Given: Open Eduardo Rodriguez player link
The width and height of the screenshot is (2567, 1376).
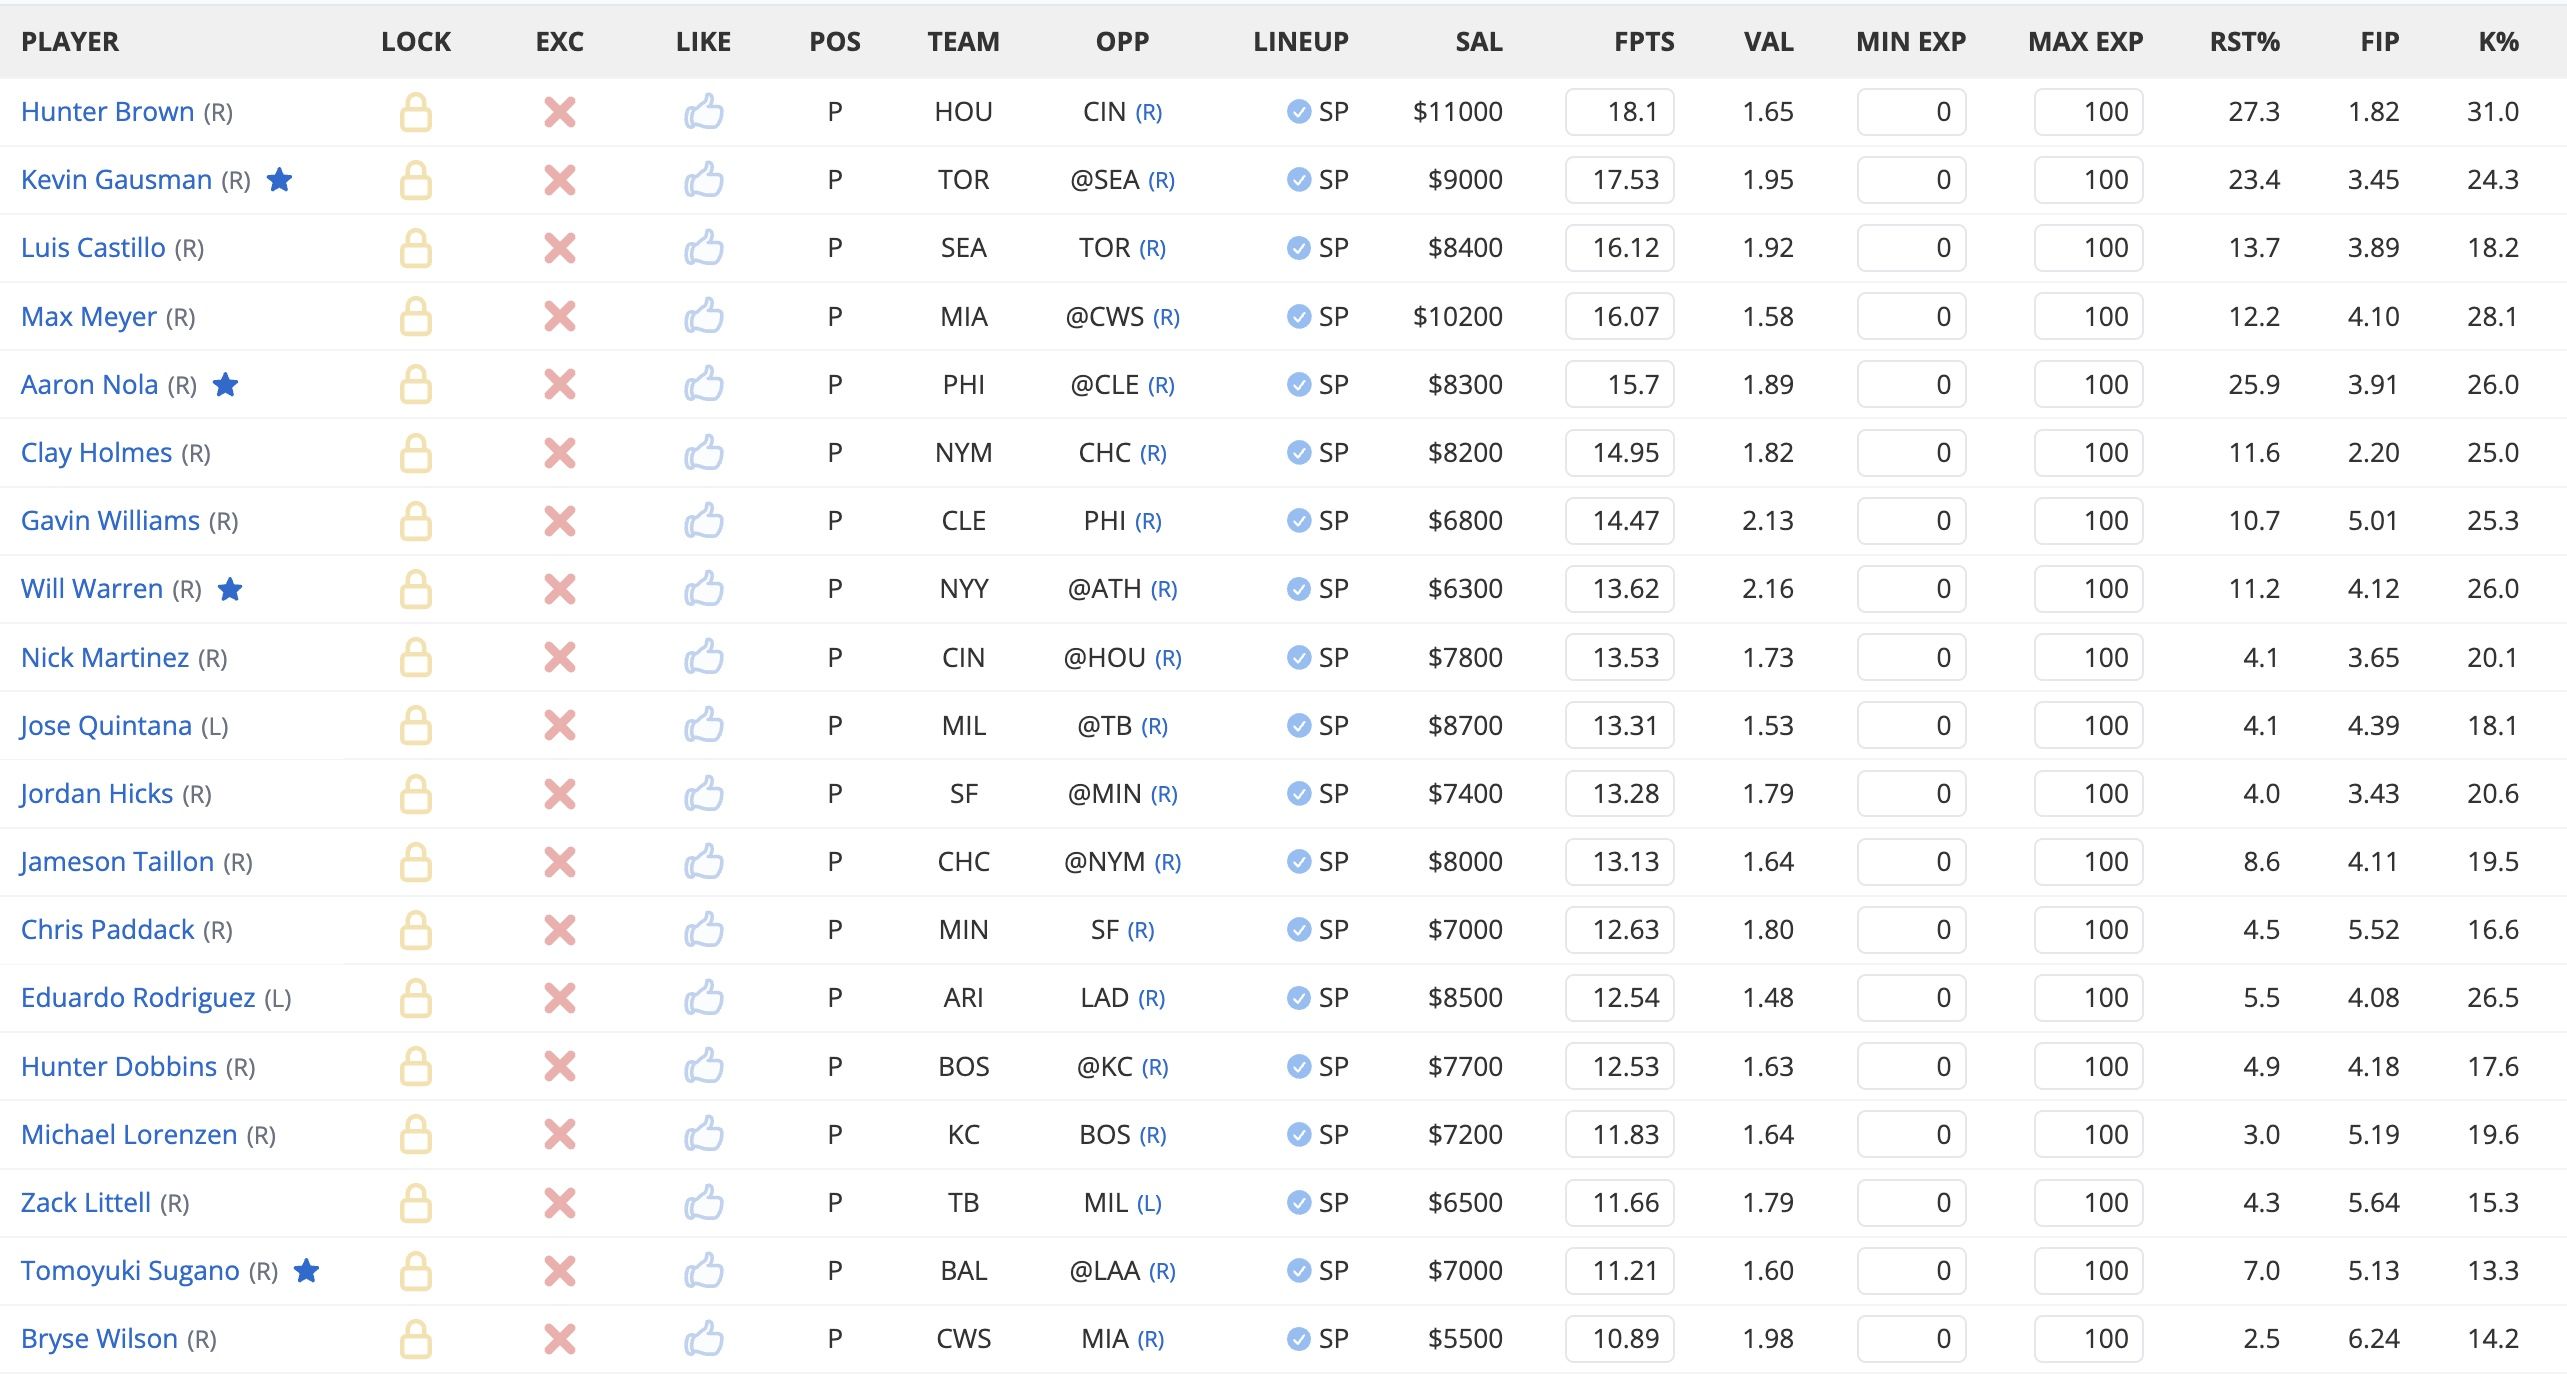Looking at the screenshot, I should (138, 998).
